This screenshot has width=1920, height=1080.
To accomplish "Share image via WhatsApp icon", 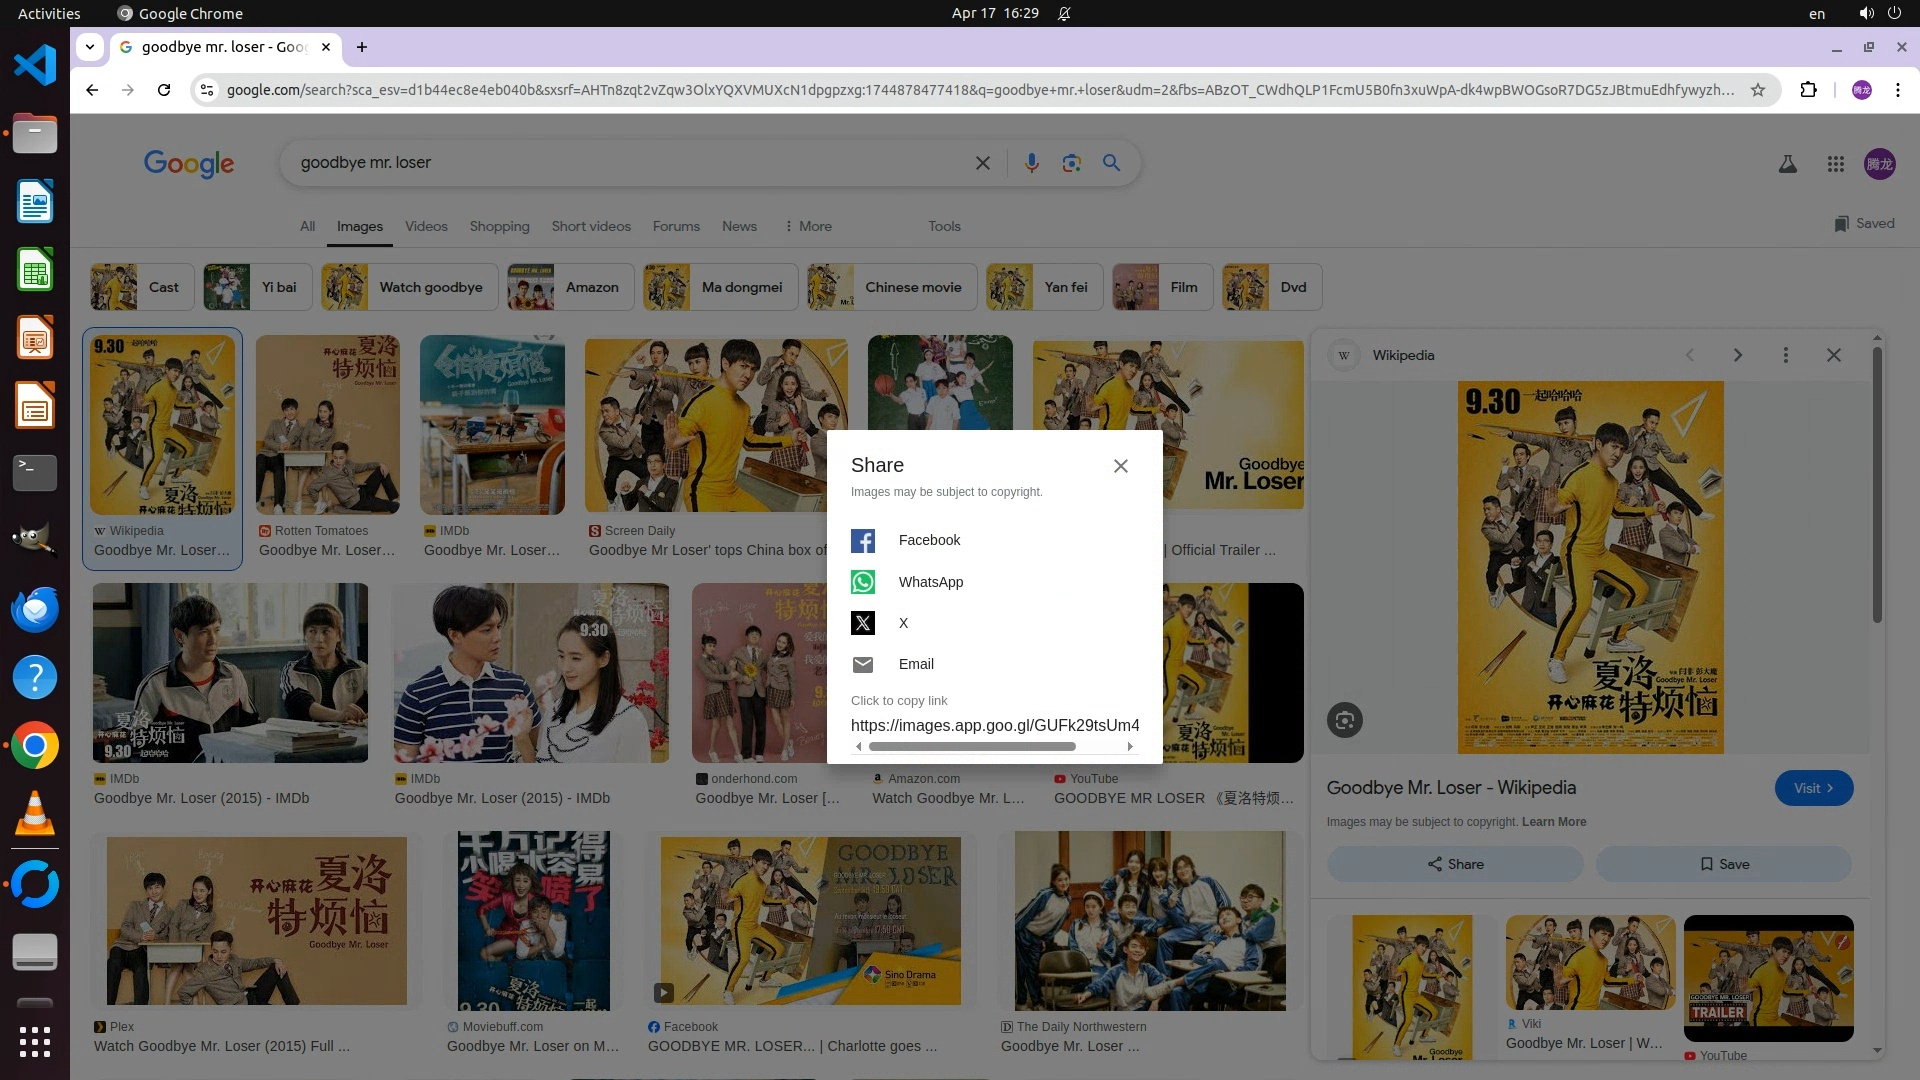I will pos(862,582).
